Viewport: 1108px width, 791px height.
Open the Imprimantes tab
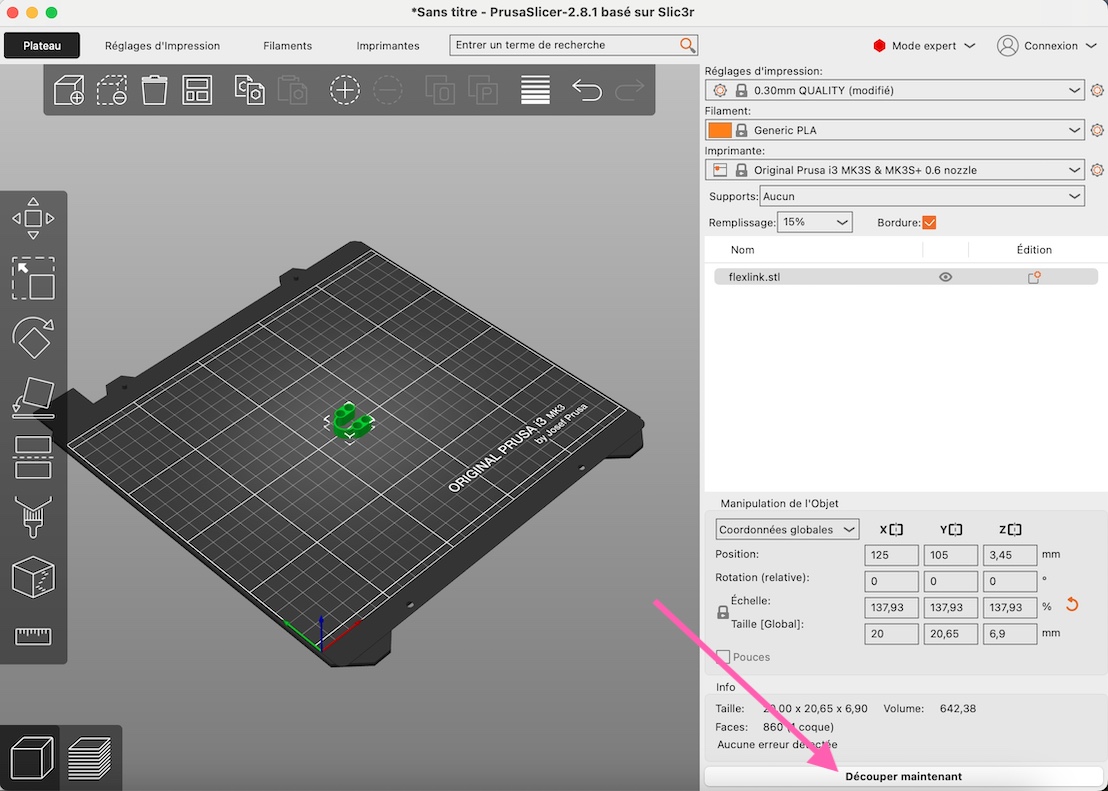tap(388, 46)
